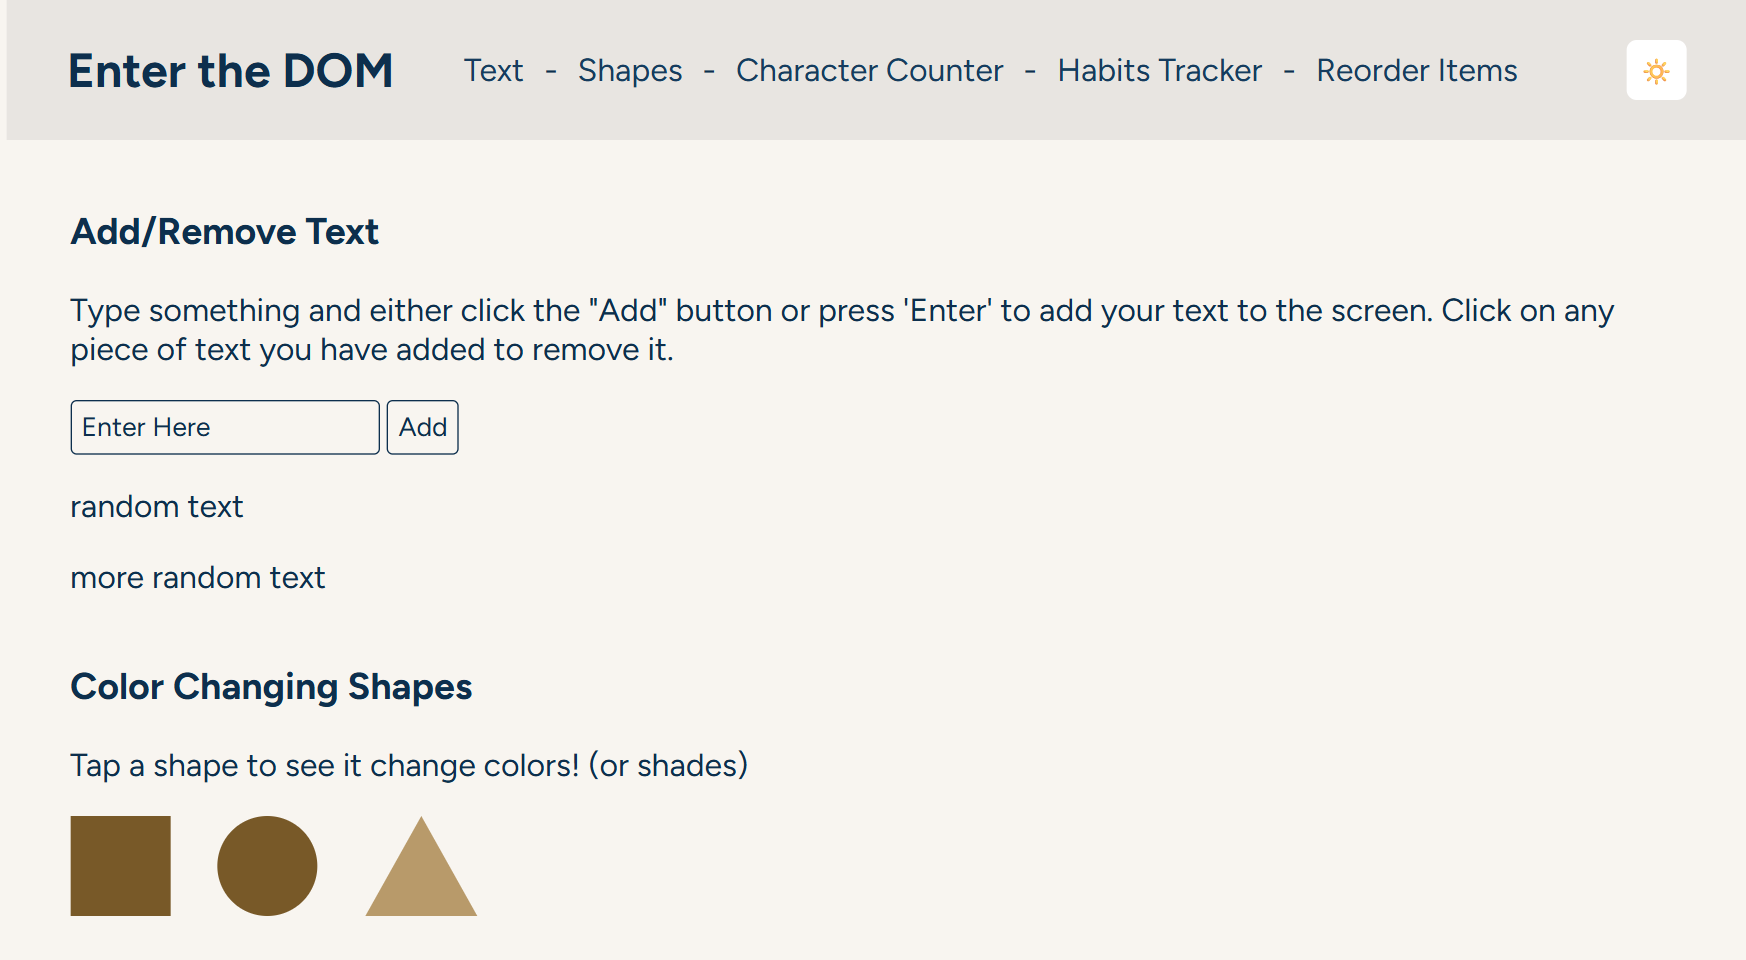
Task: Go to the Shapes section link
Action: (630, 70)
